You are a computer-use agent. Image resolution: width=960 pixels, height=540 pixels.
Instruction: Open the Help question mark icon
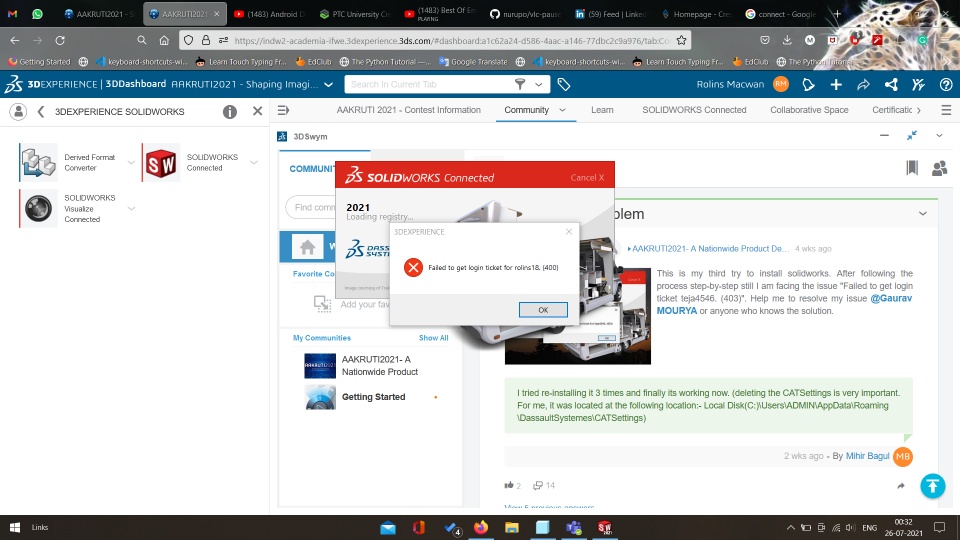click(x=946, y=84)
